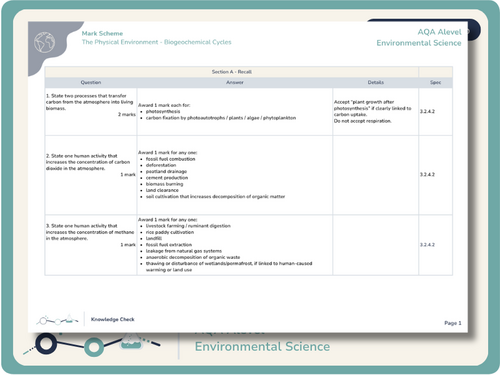Click the globe icon in the page header
Image resolution: width=500 pixels, height=375 pixels.
[45, 42]
